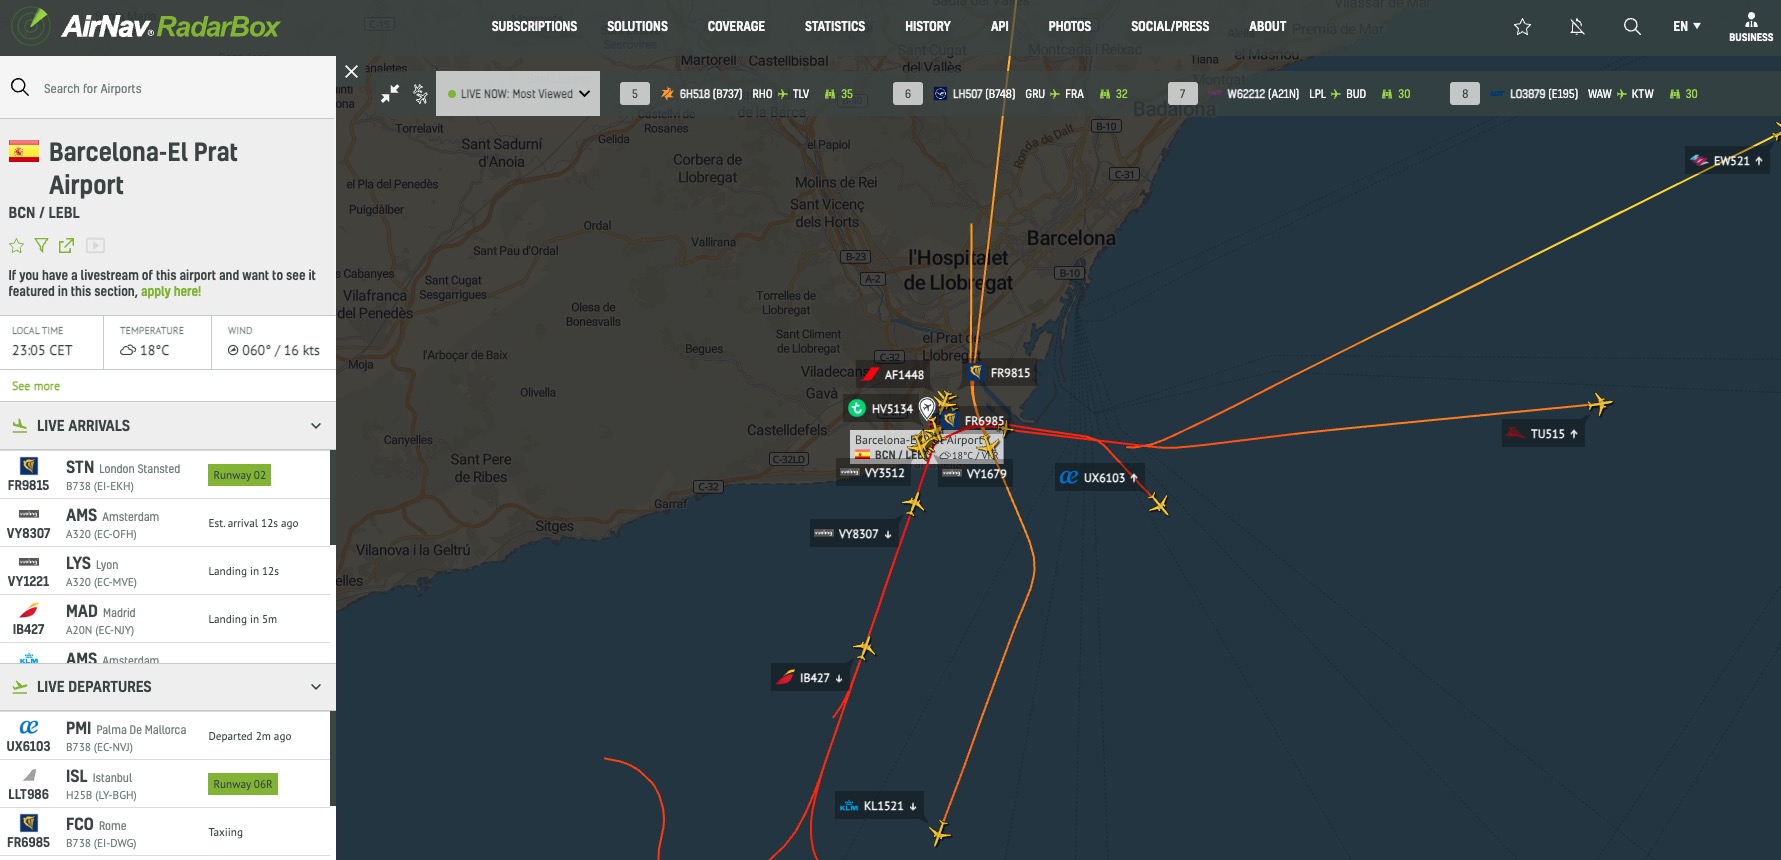Click the Runway 06R badge for LLT986

click(x=243, y=784)
